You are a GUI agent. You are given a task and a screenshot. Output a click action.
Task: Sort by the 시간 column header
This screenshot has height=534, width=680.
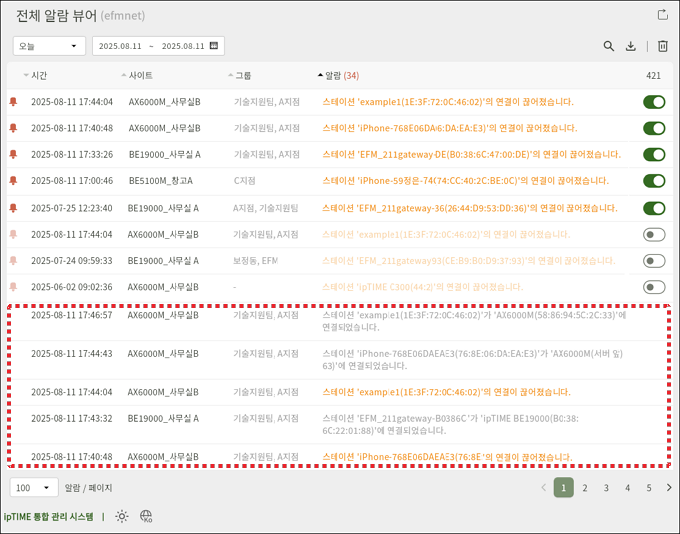point(39,76)
